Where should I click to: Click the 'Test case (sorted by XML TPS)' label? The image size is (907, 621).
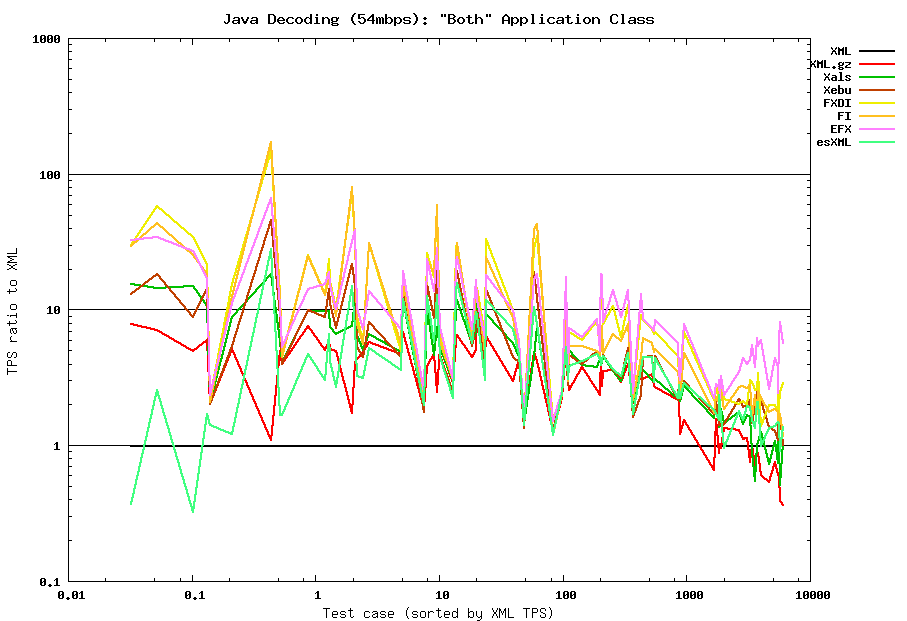438,612
